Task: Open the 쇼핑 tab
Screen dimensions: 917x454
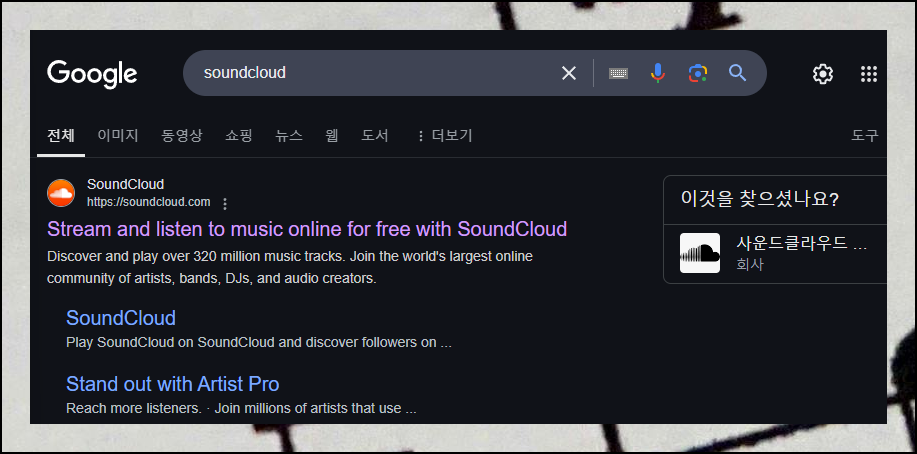Action: [239, 136]
